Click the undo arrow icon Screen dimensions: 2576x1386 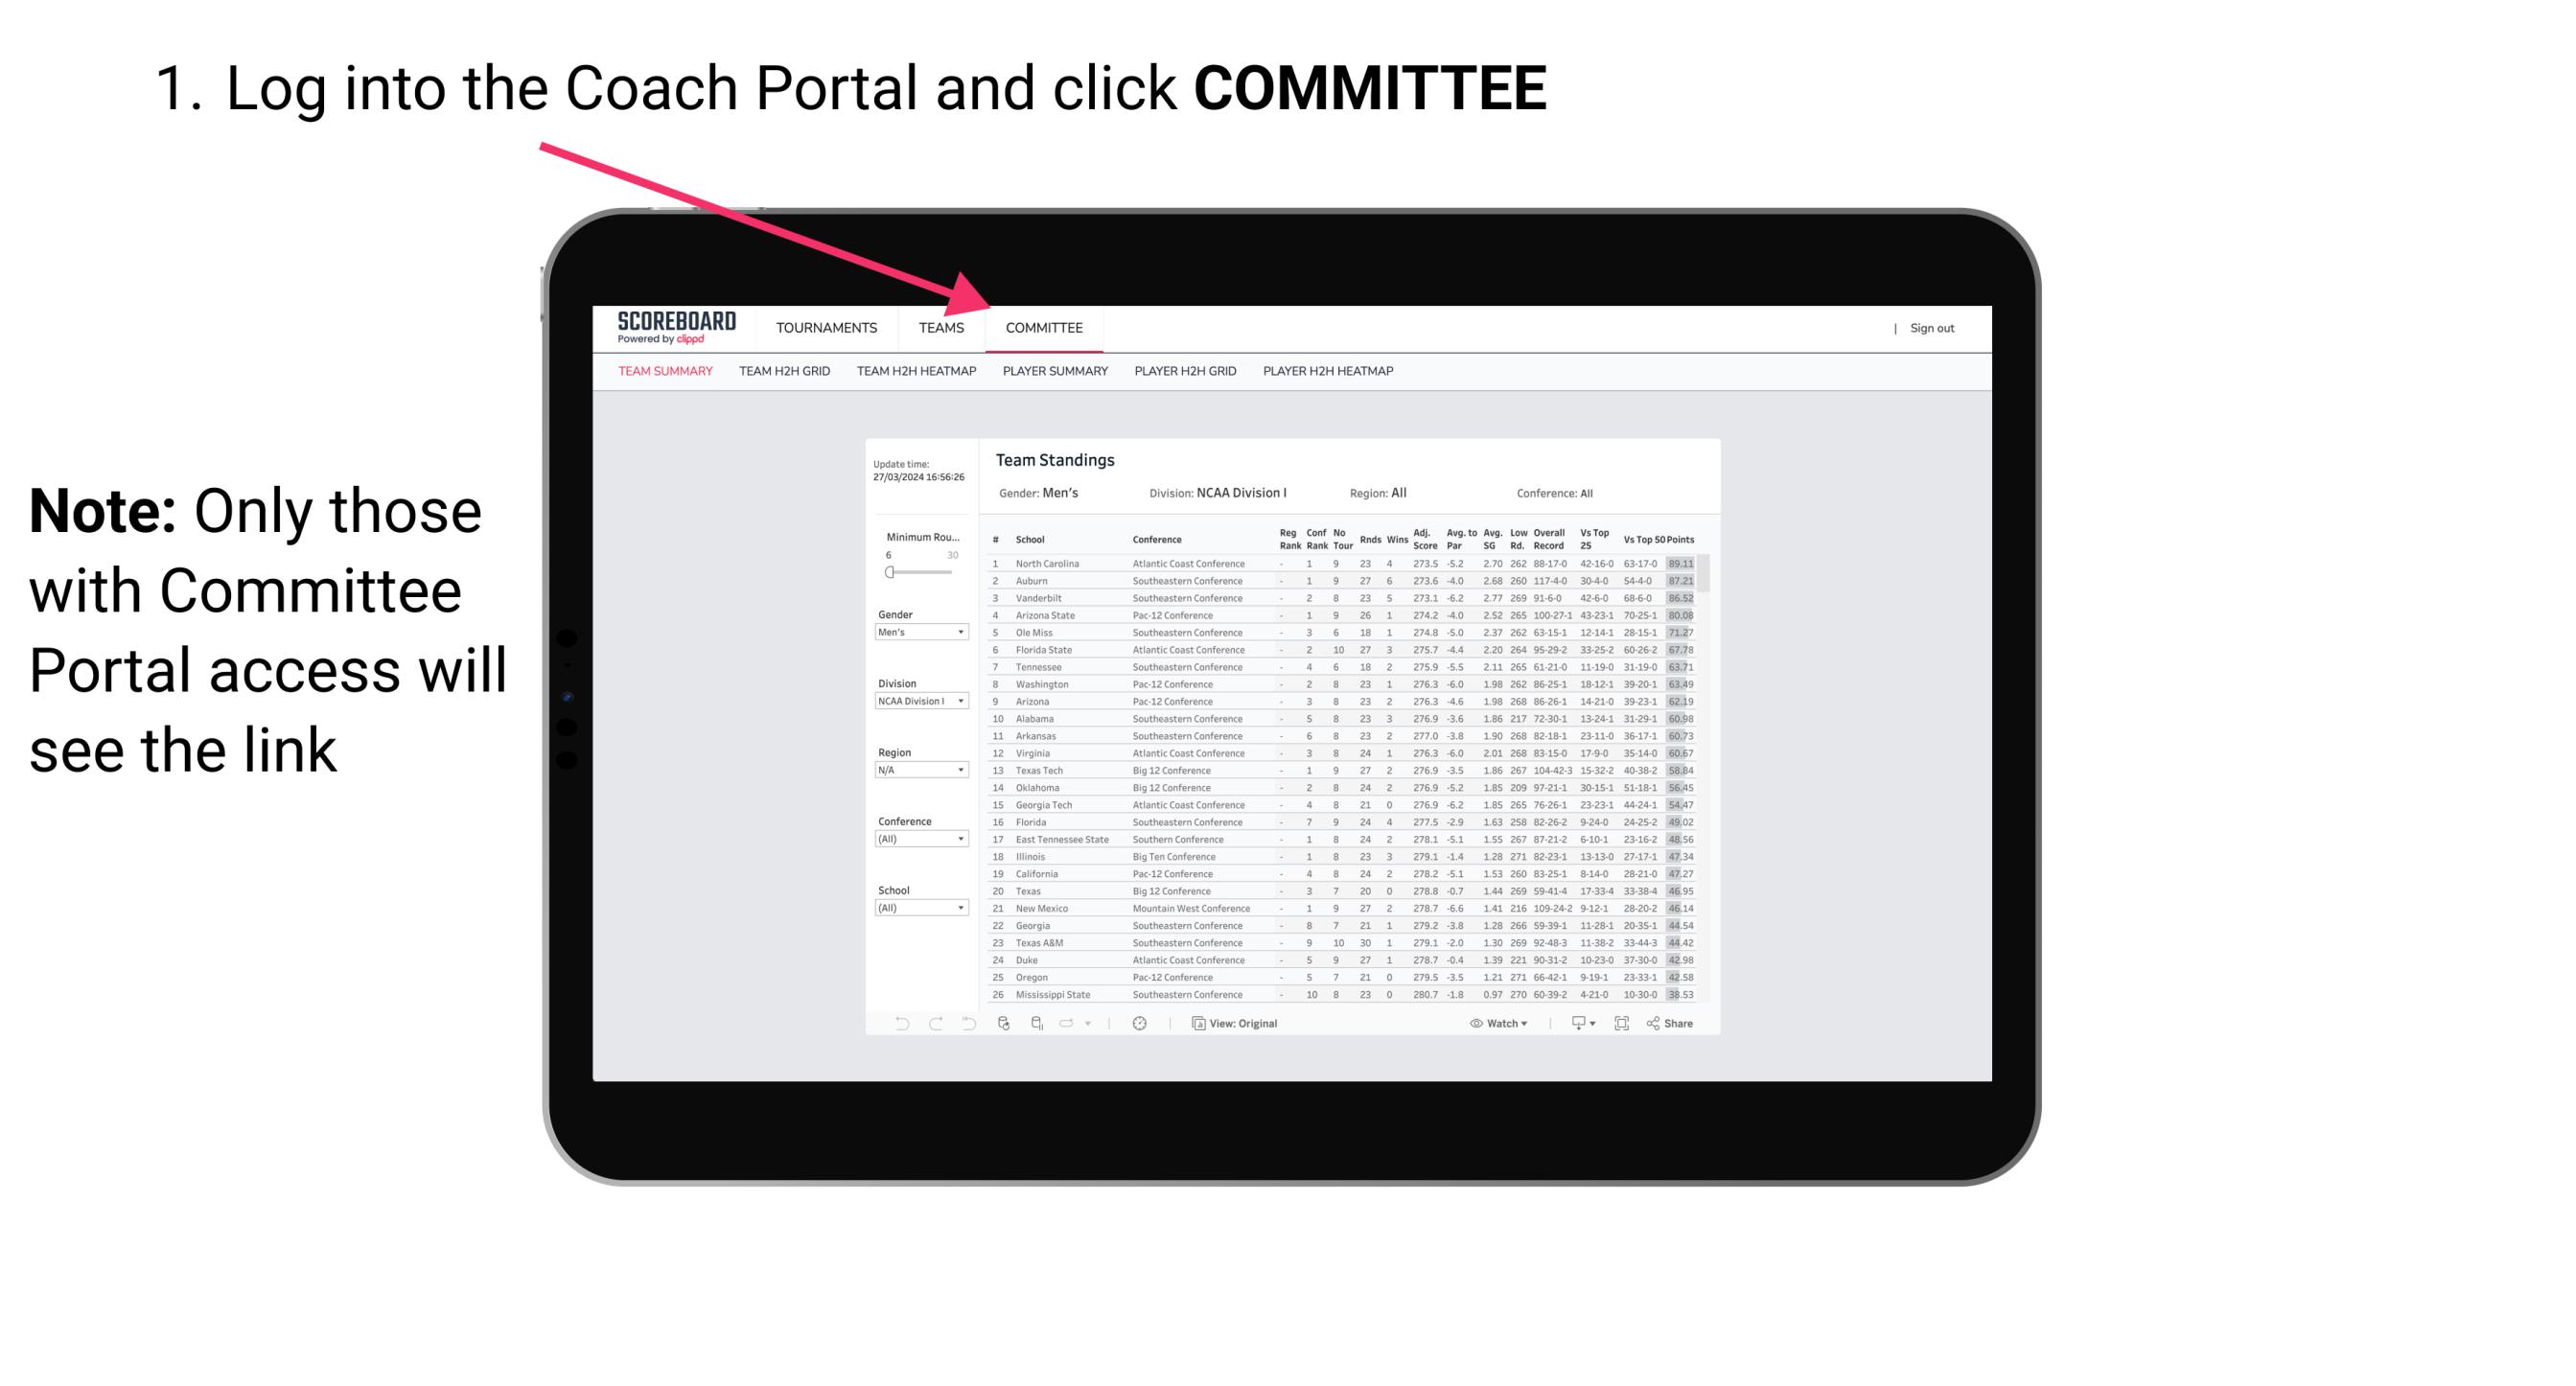point(891,1024)
